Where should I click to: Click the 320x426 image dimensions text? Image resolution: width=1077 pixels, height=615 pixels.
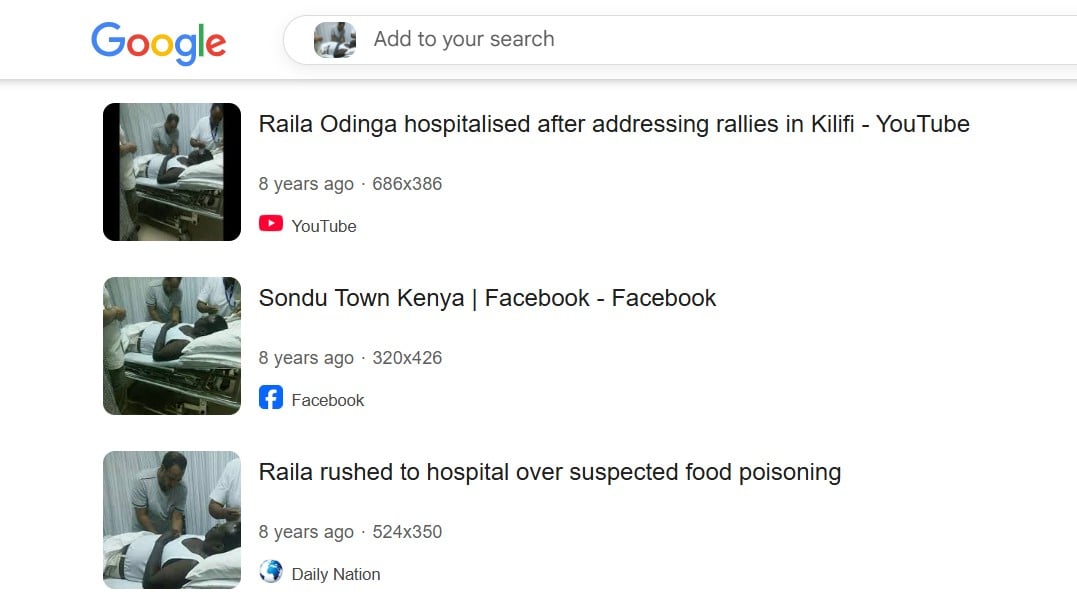point(407,358)
